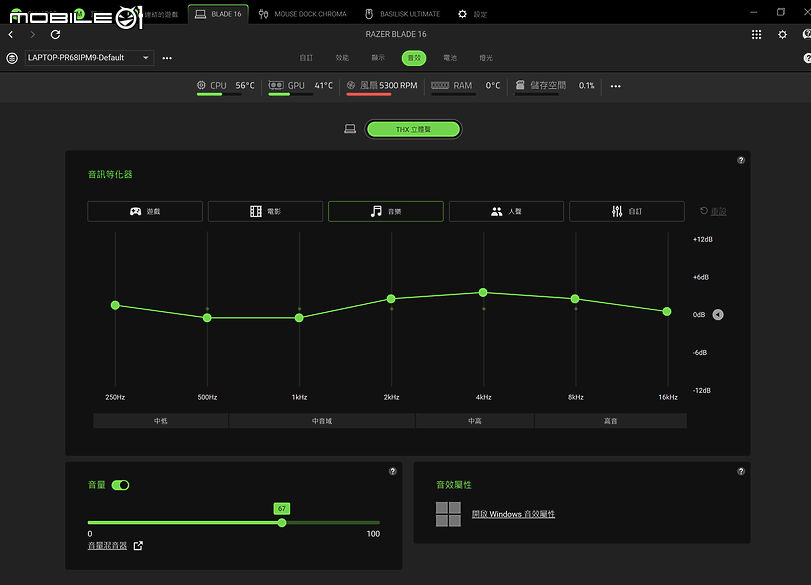Image resolution: width=811 pixels, height=585 pixels.
Task: Click the fan speed 5300 RPM indicator
Action: click(x=382, y=86)
